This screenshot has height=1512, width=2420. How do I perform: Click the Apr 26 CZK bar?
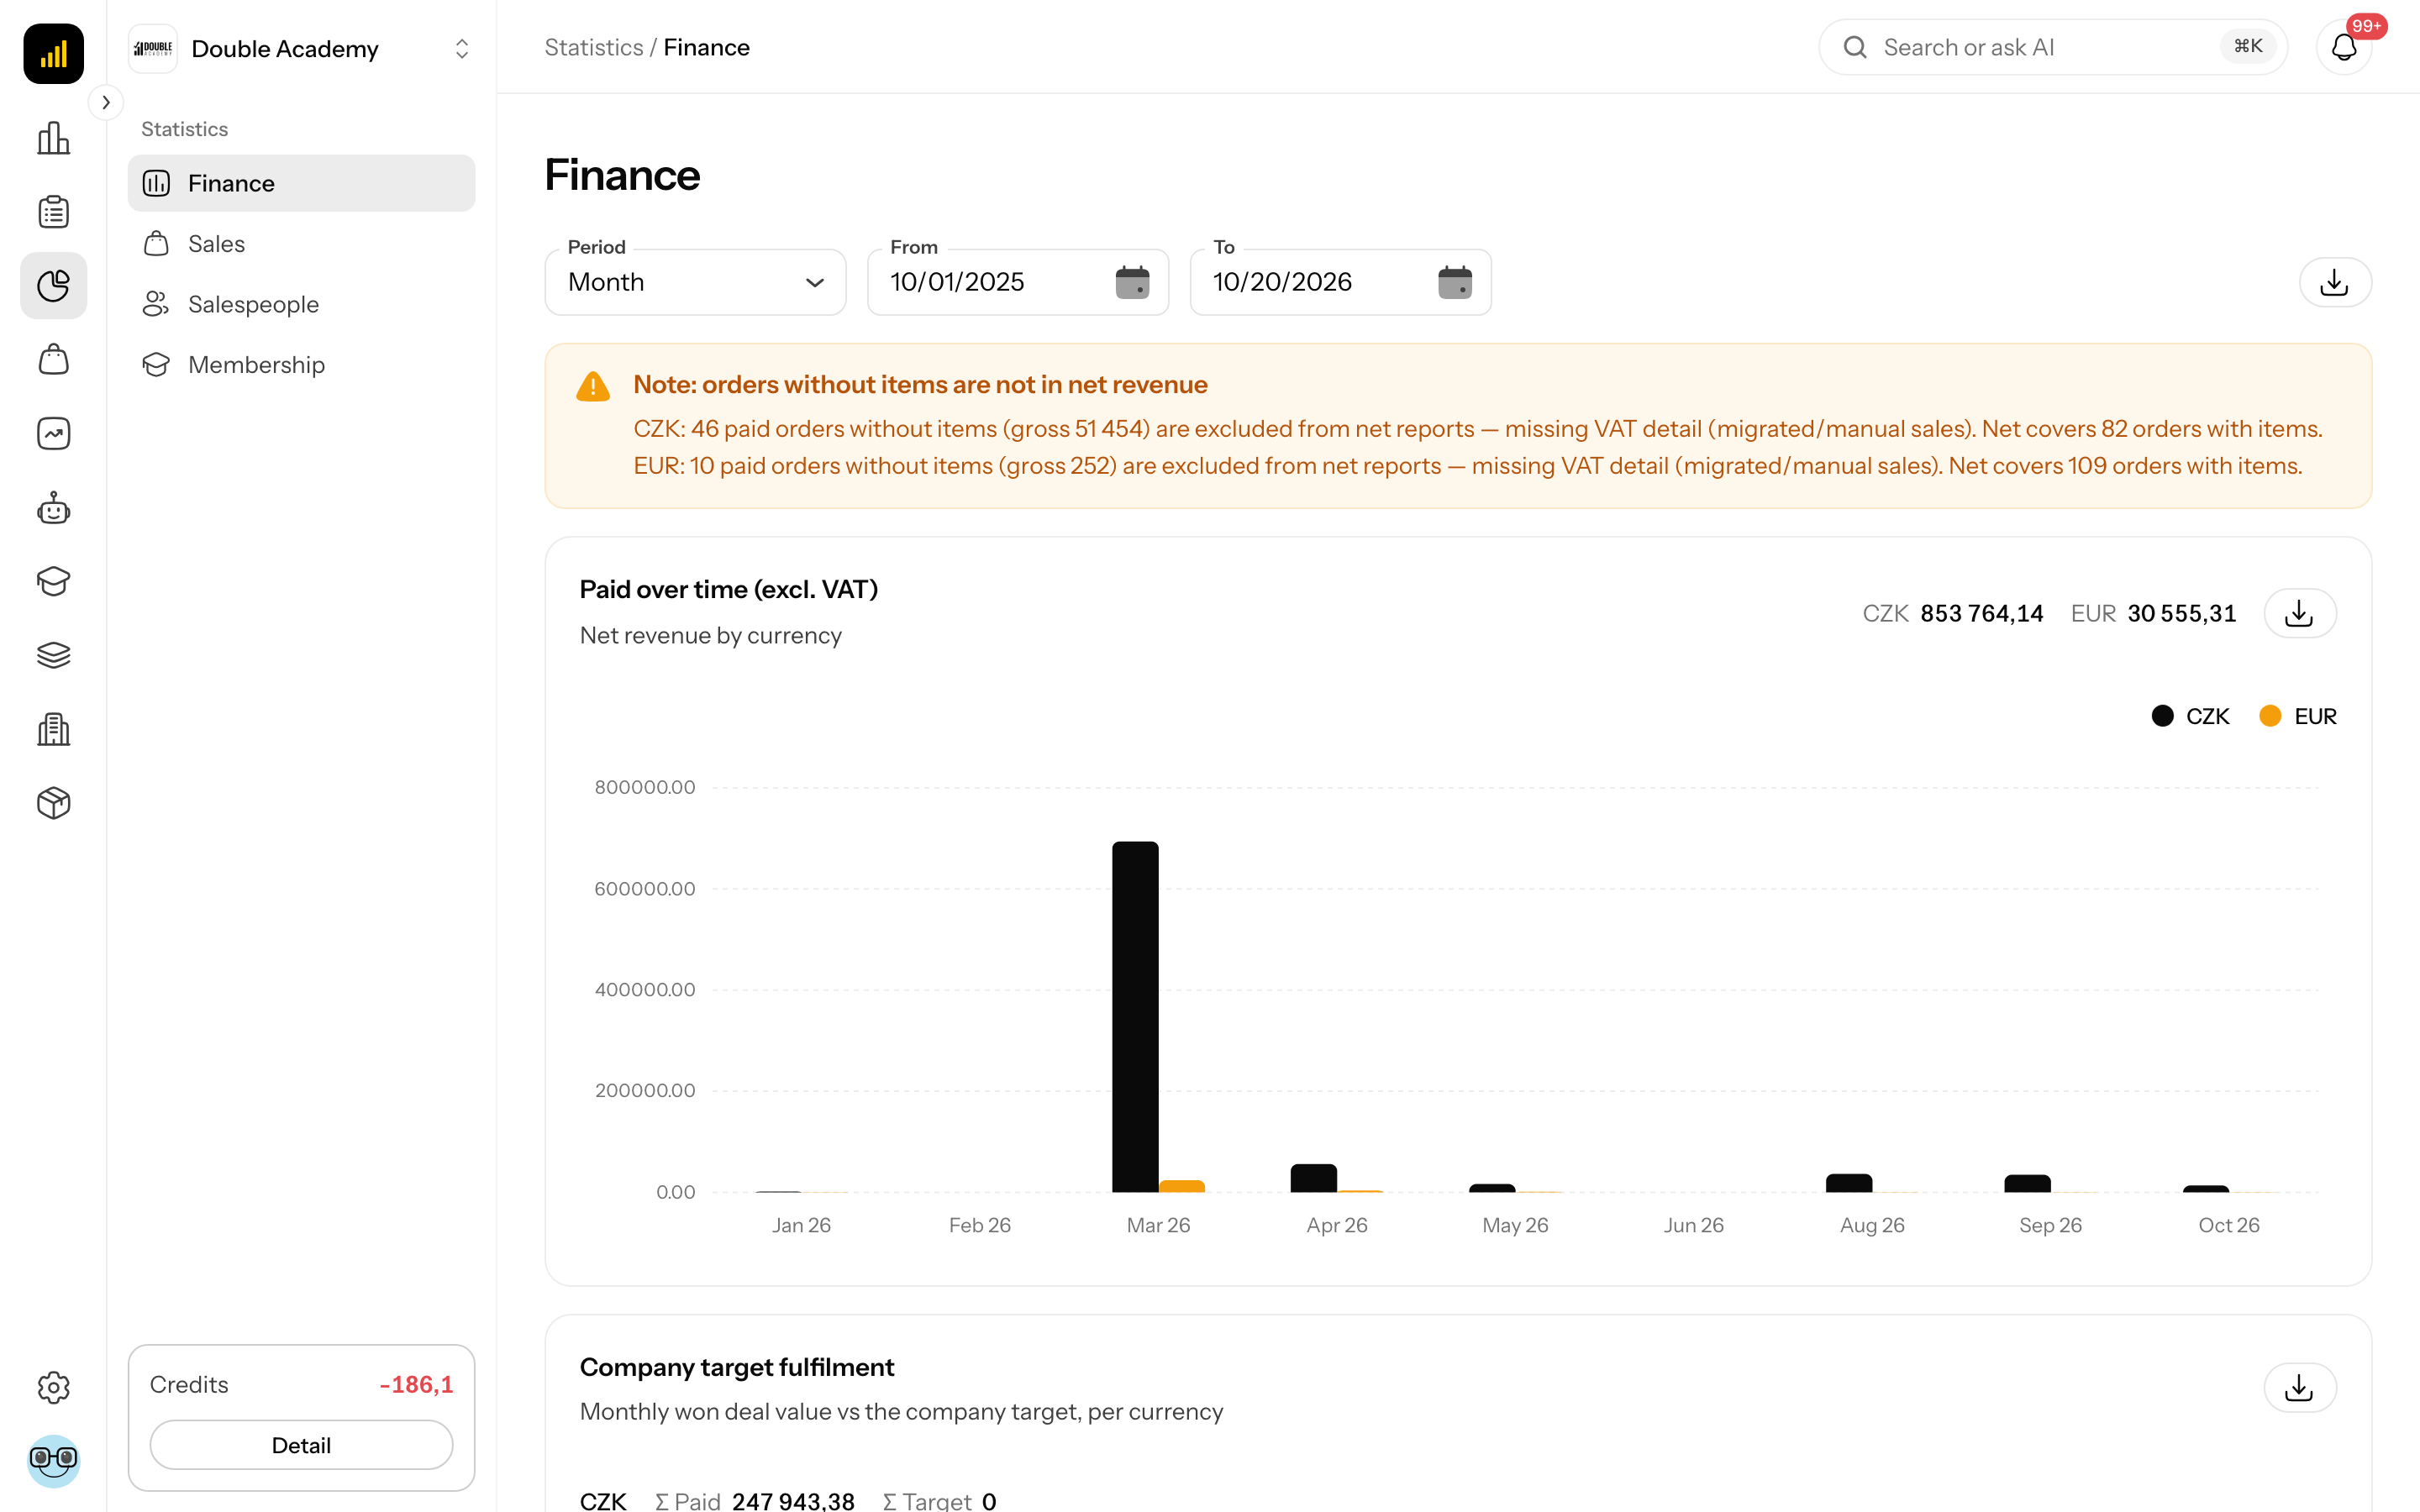pos(1313,1178)
